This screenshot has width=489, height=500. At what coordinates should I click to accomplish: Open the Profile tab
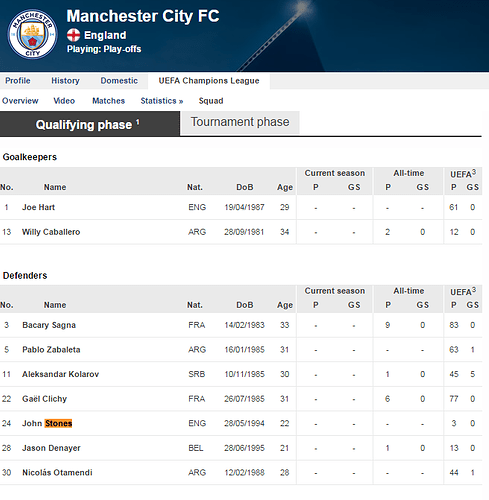18,81
